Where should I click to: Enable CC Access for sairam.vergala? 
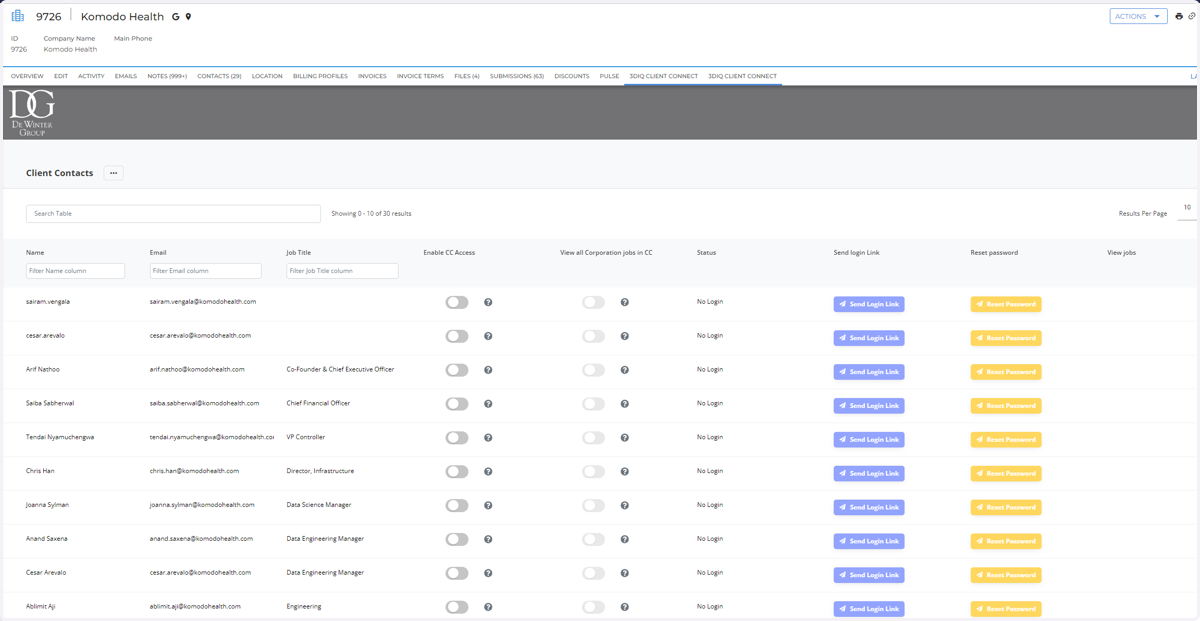tap(457, 302)
